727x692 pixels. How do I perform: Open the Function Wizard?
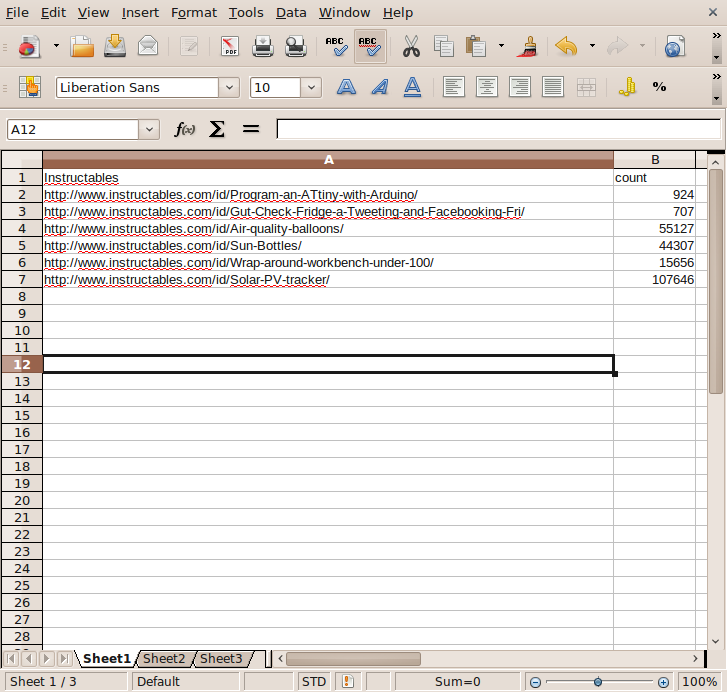(185, 129)
